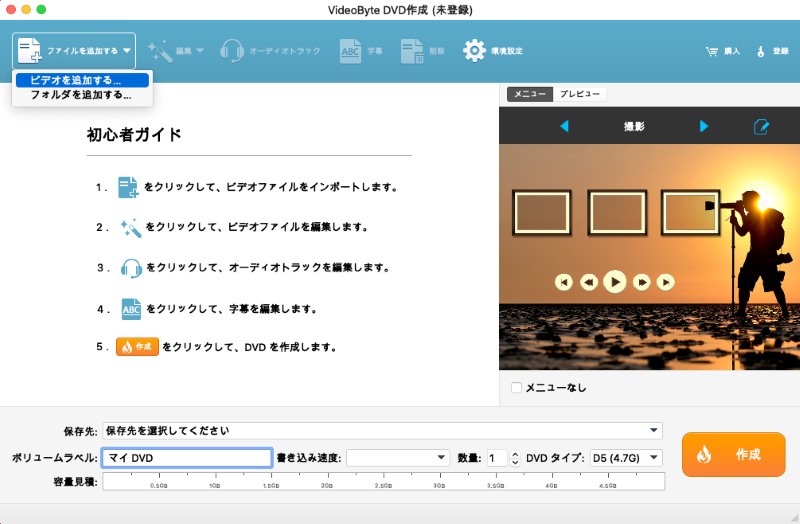
Task: Choose フォルダを追加する... from the dropdown menu
Action: (82, 95)
